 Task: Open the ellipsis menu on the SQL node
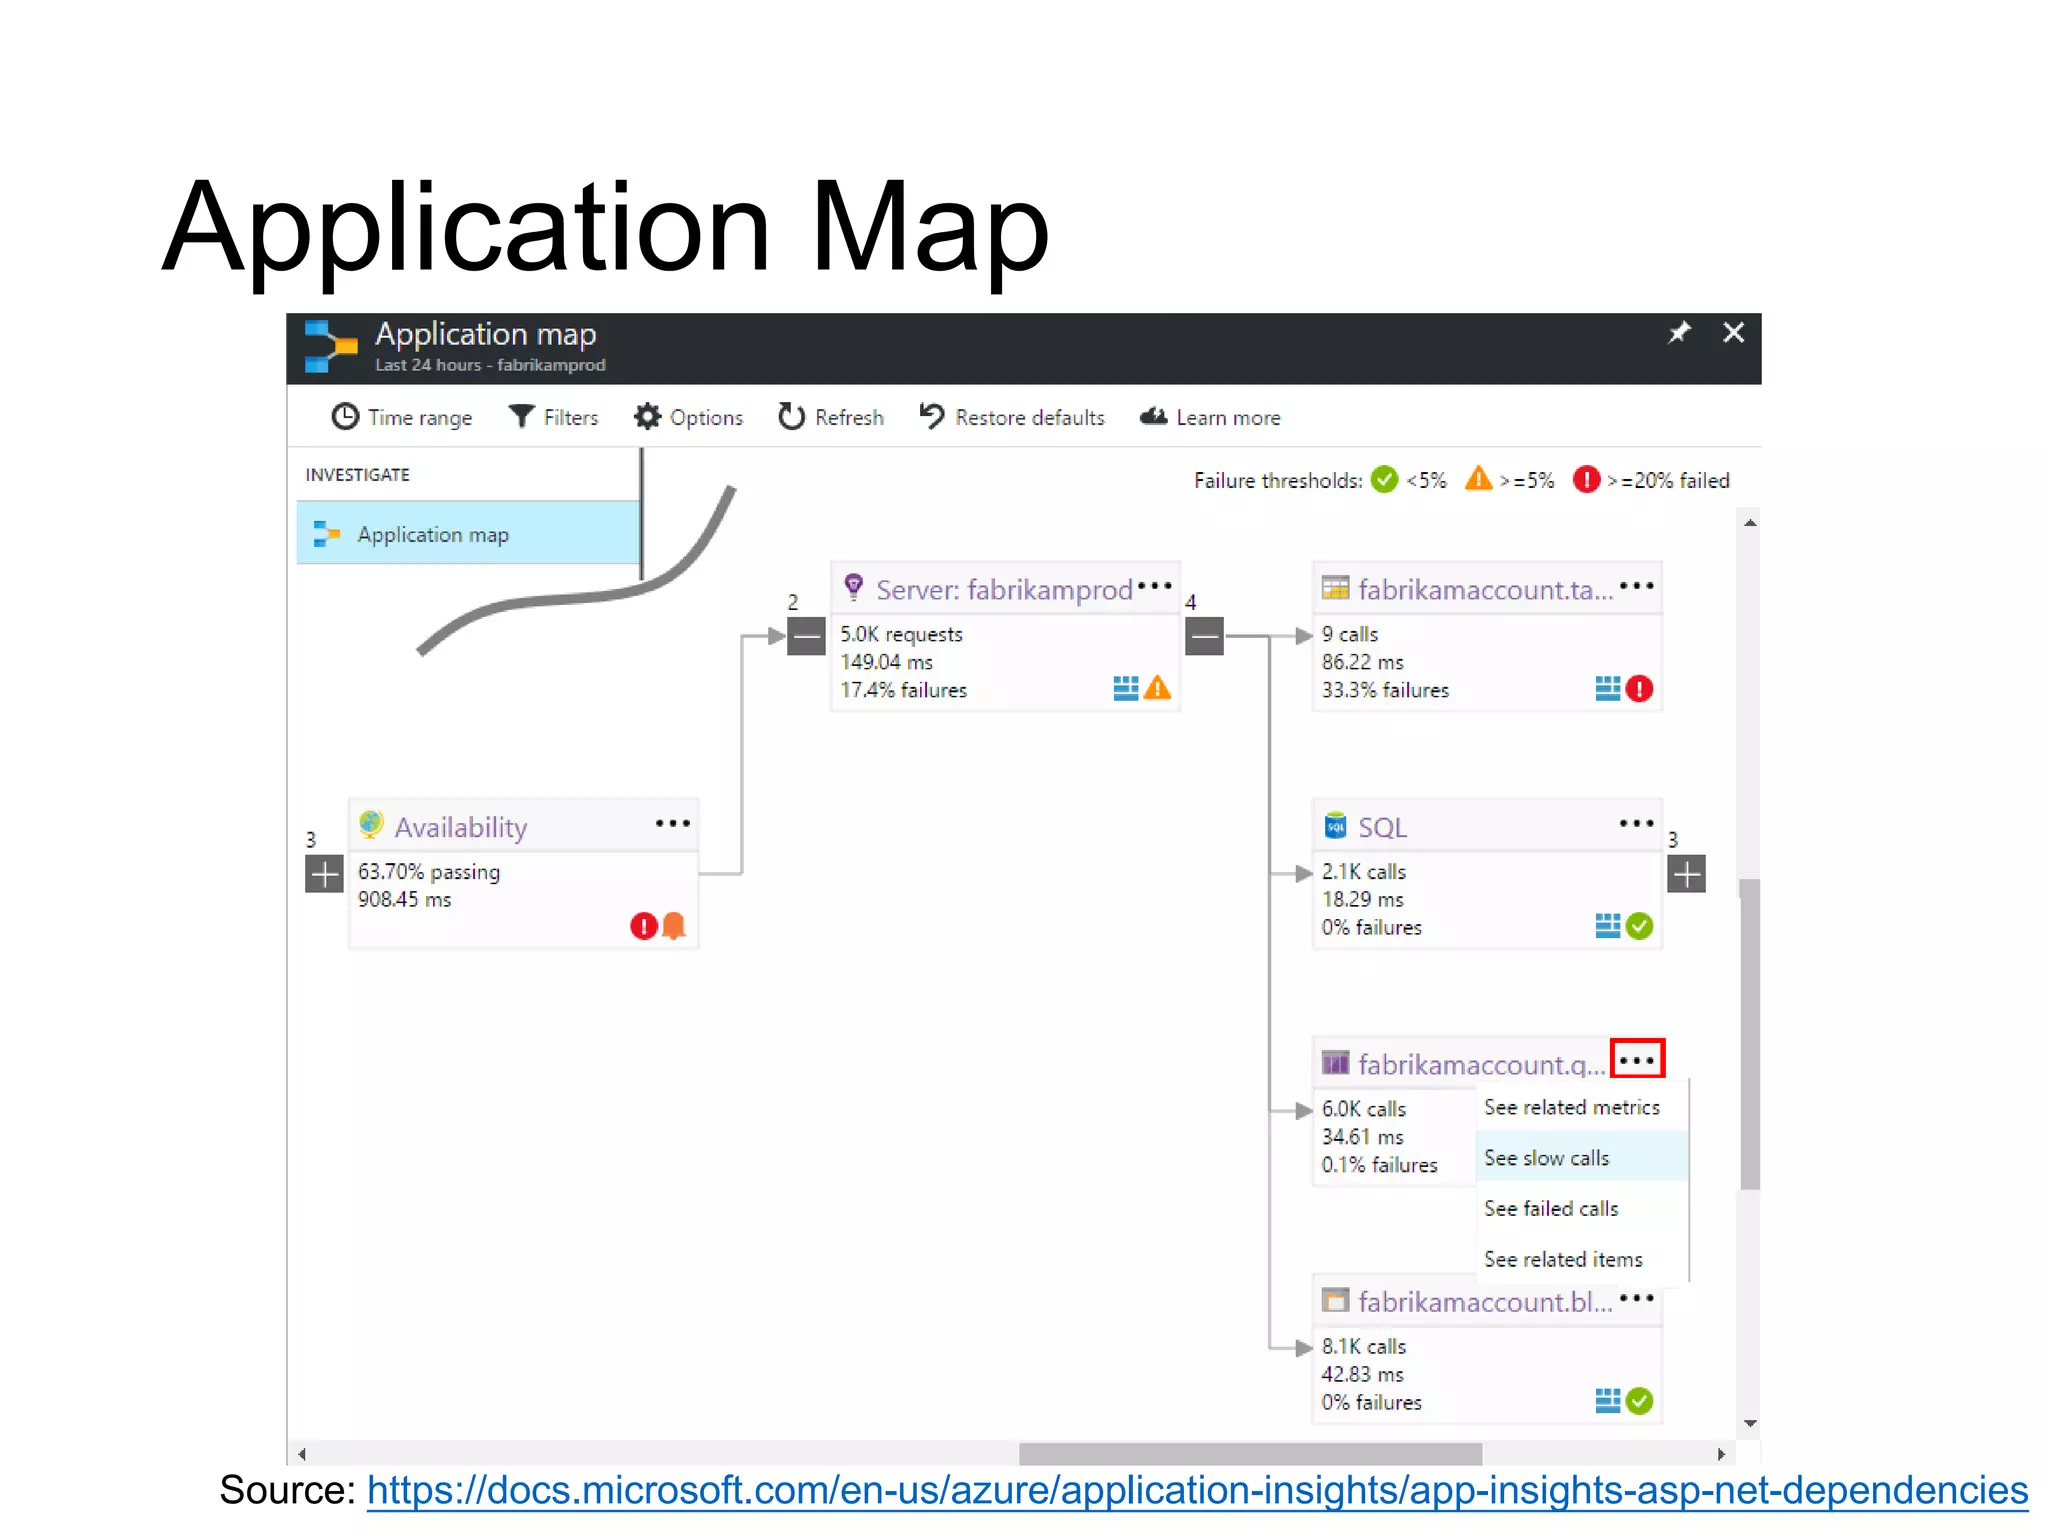tap(1636, 824)
